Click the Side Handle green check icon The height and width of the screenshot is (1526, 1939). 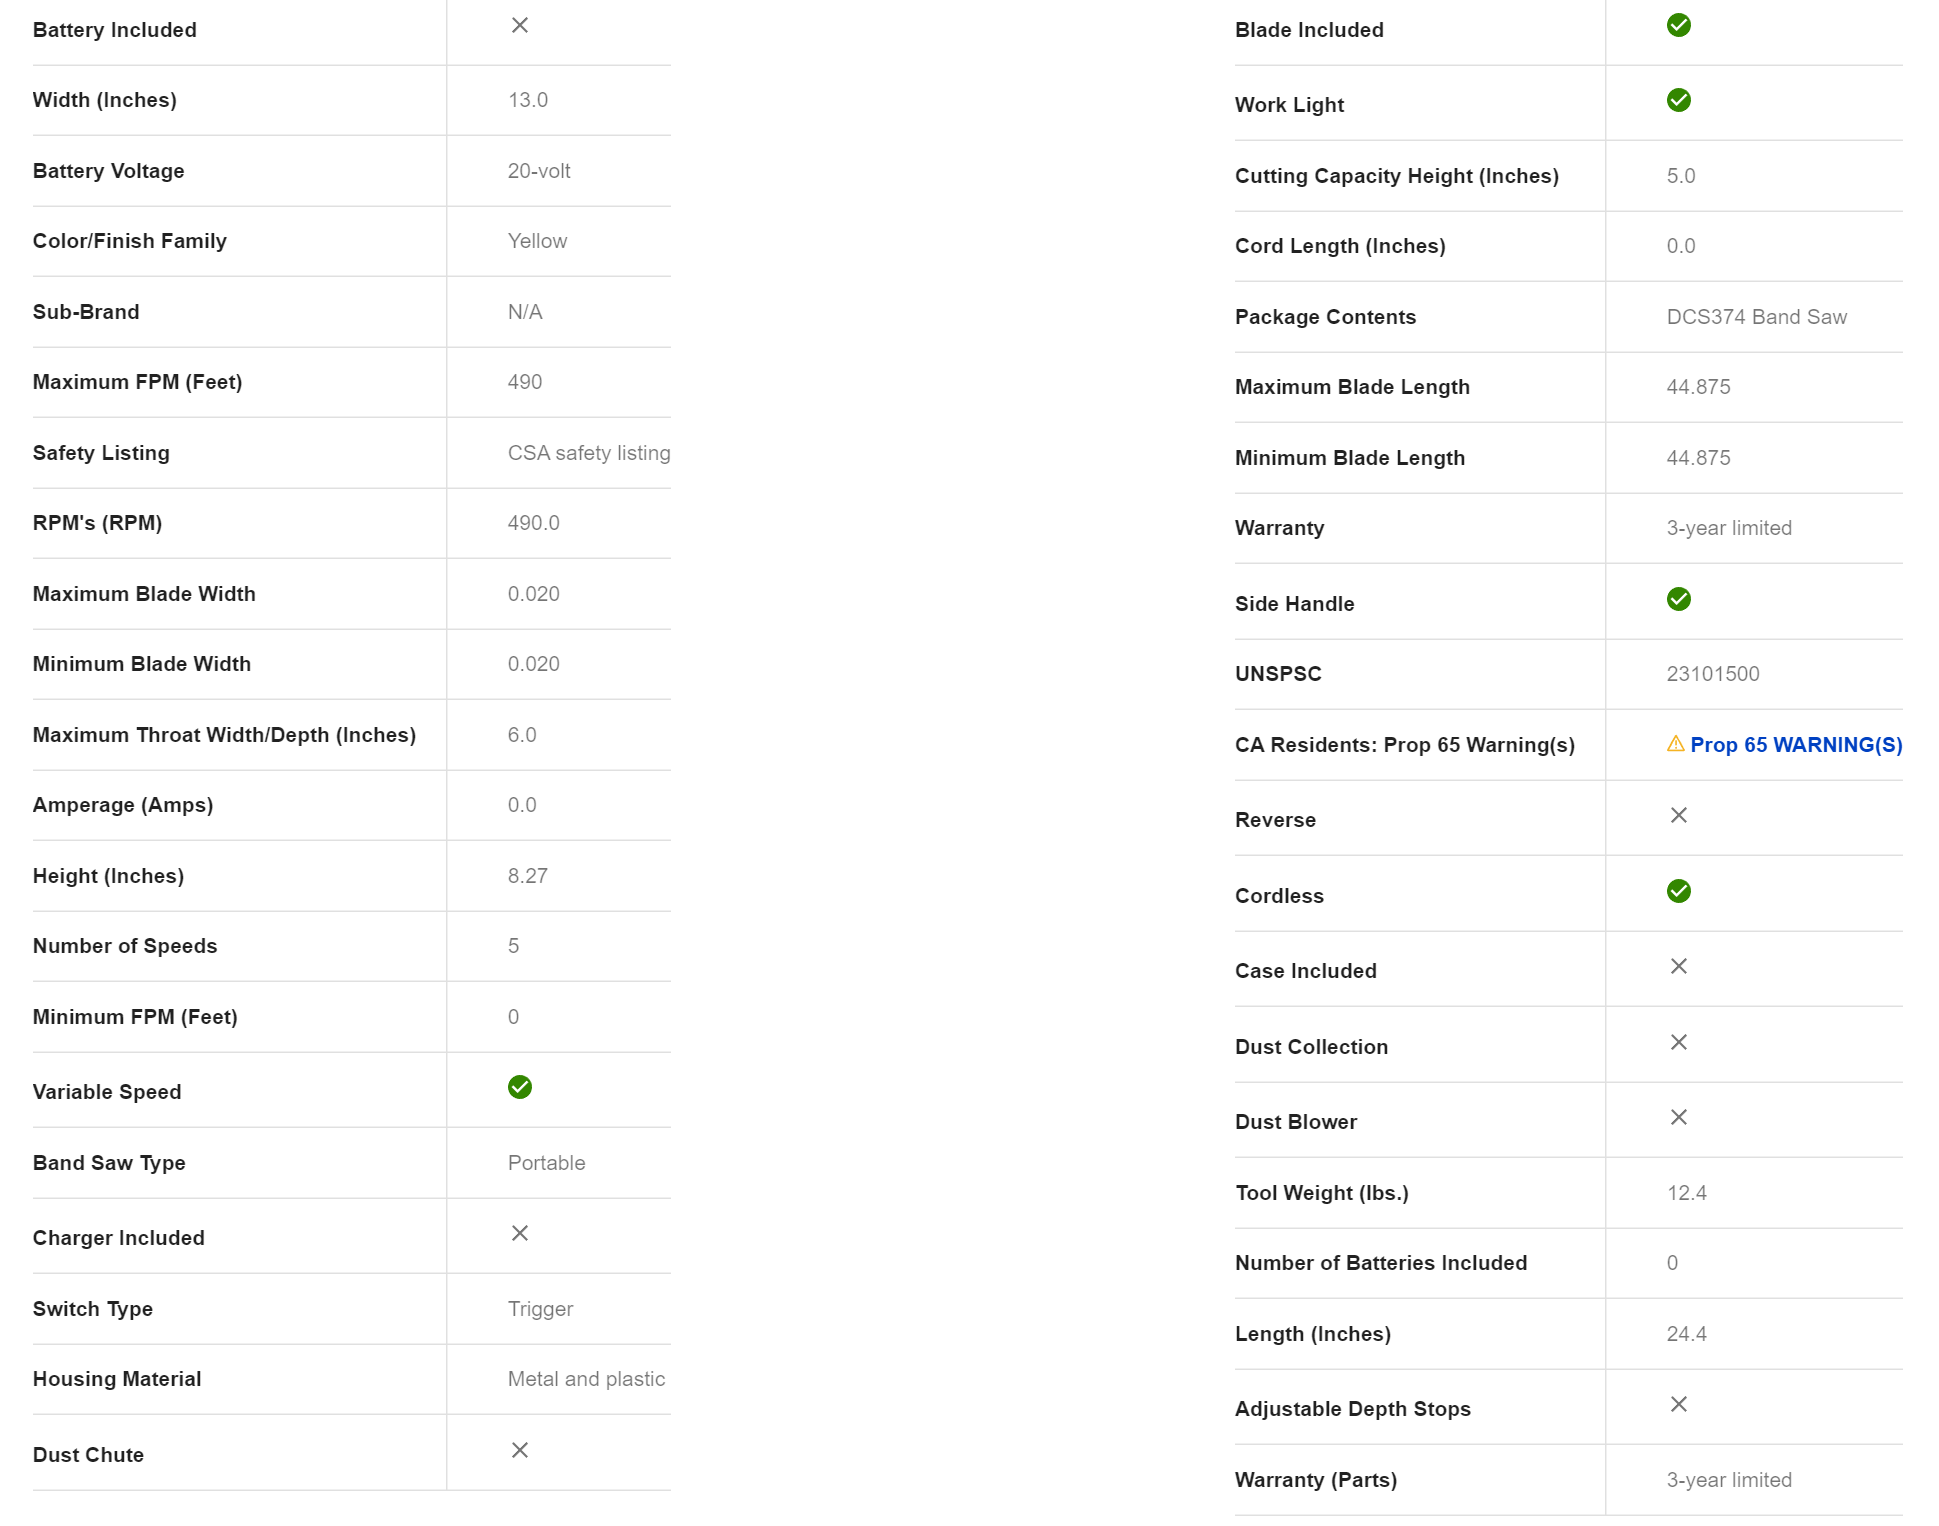1678,599
